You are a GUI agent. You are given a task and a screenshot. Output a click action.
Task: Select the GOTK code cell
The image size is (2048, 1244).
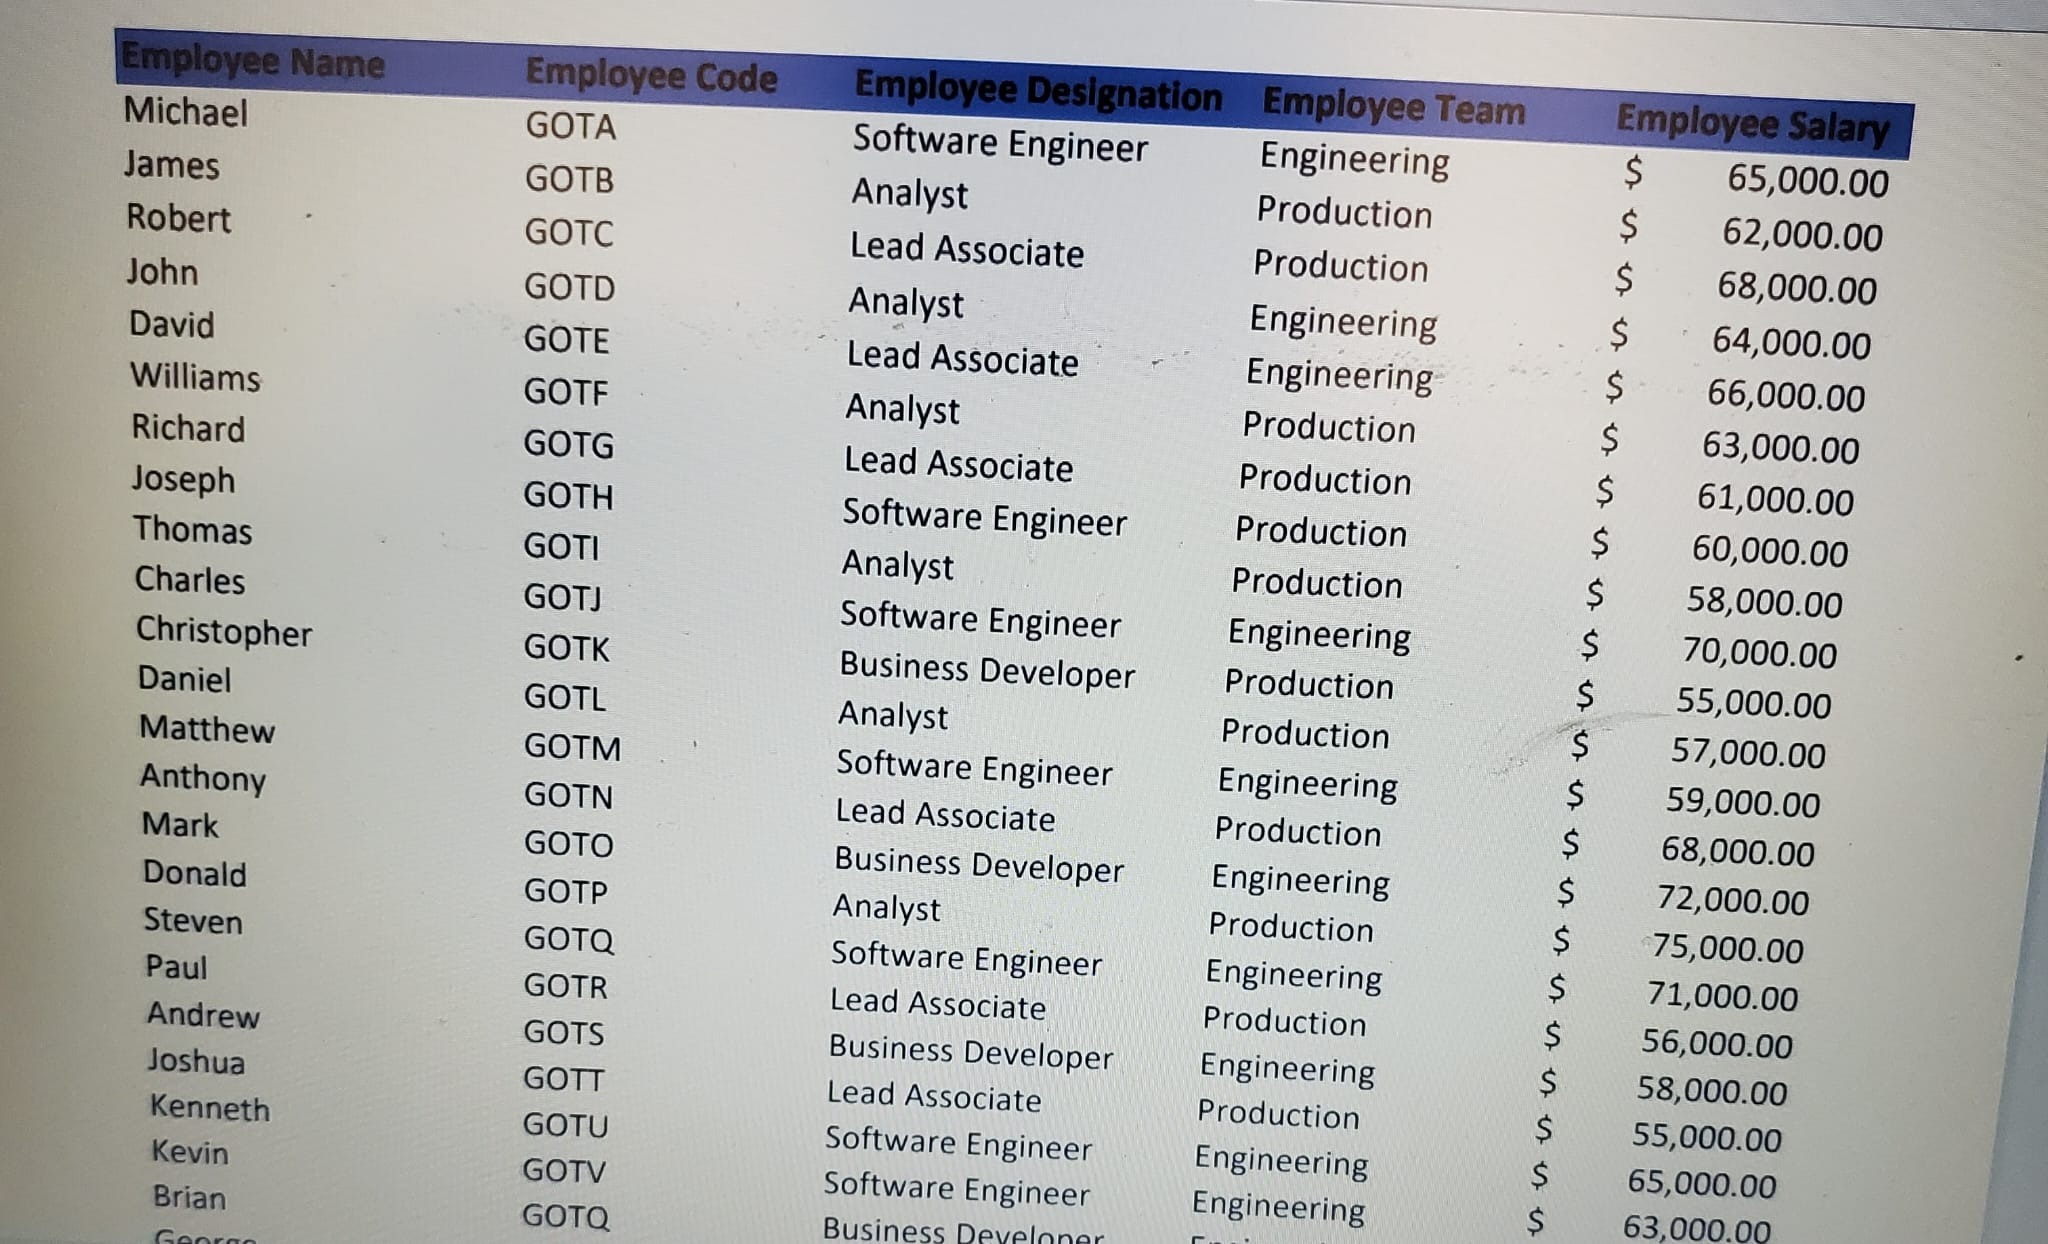[566, 648]
